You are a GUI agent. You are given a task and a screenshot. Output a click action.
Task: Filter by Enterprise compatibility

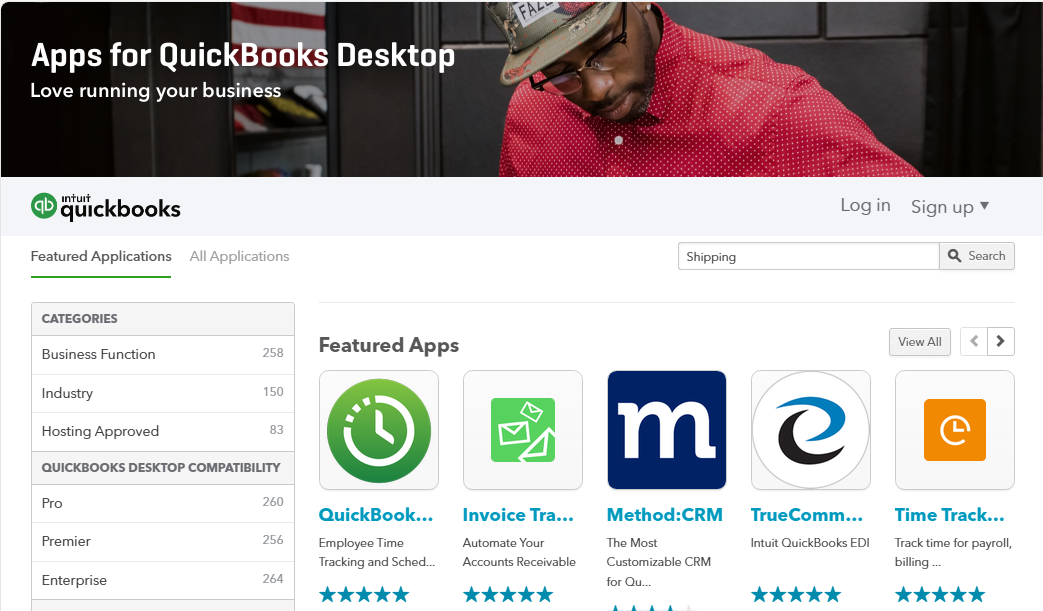click(x=163, y=580)
